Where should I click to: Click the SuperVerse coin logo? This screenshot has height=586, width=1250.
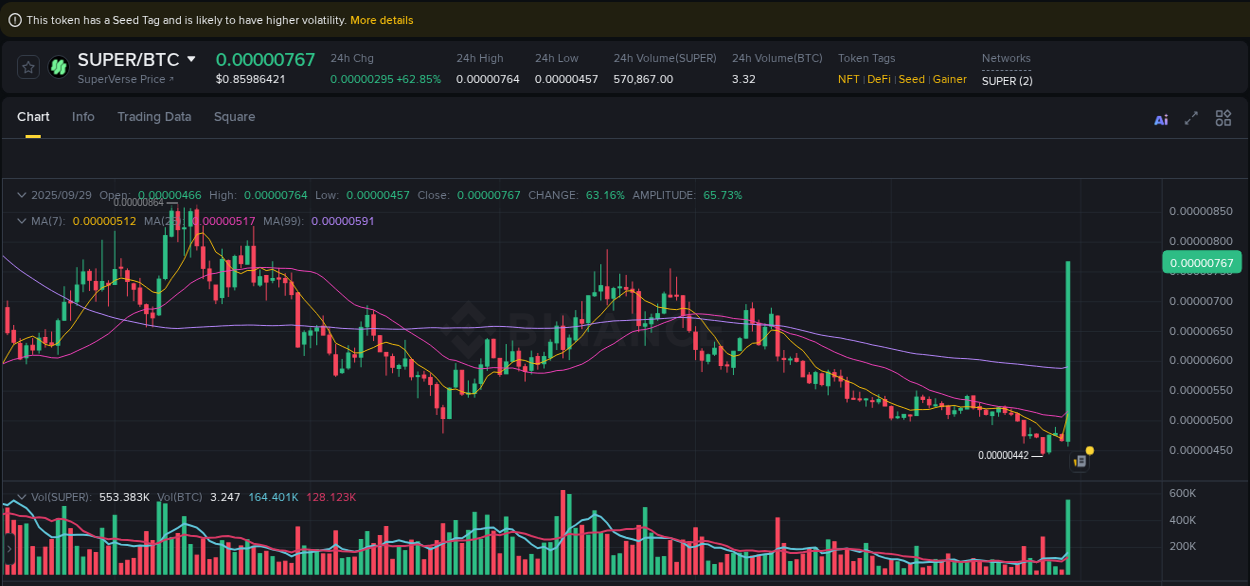click(x=59, y=66)
